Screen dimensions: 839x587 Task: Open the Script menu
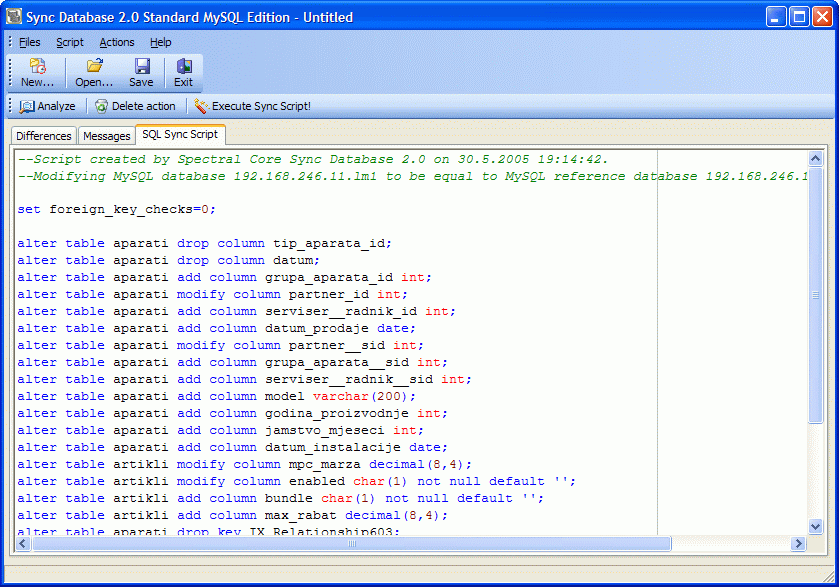(x=70, y=42)
